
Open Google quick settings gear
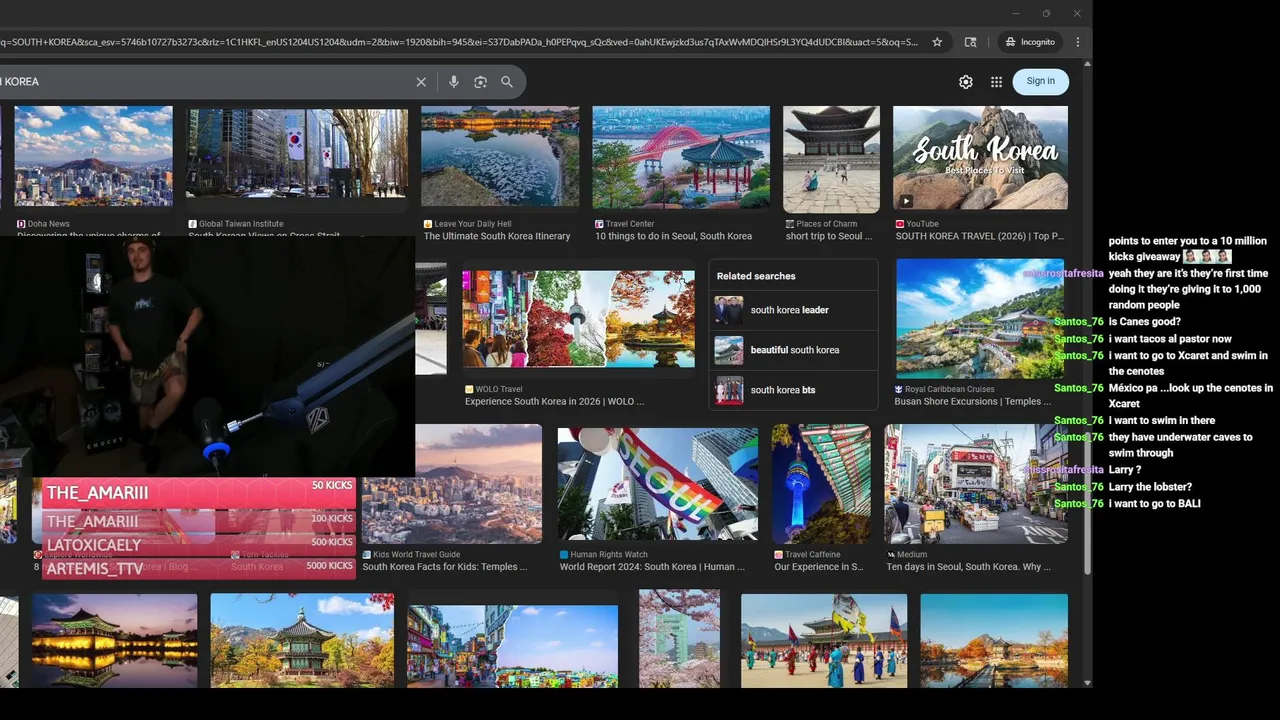(x=966, y=82)
